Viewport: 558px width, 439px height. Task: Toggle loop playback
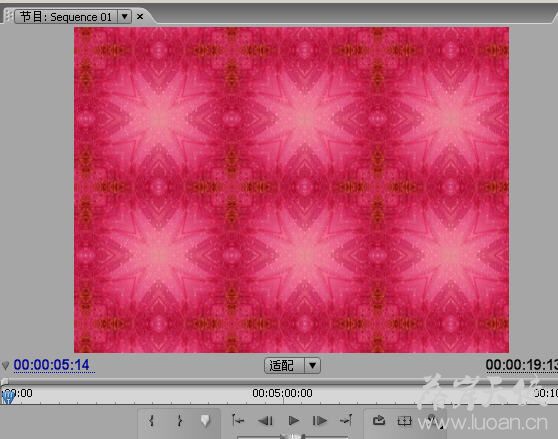pos(379,421)
